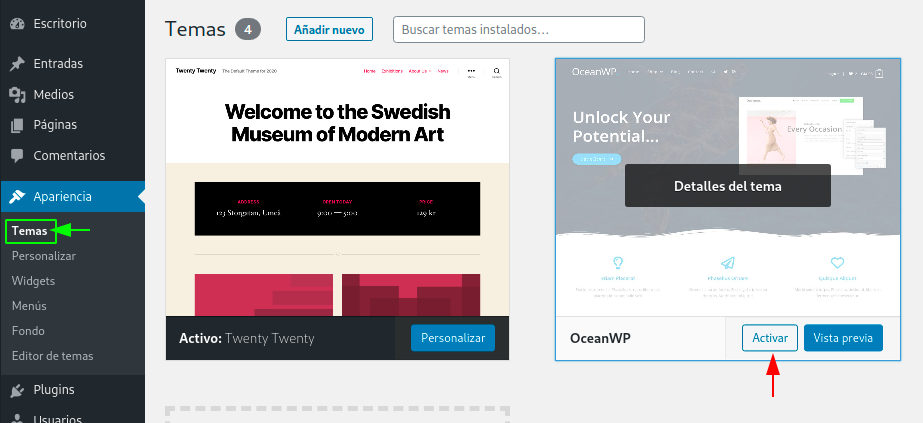Click the Escritorio dashboard icon
Viewport: 923px width, 423px height.
click(17, 24)
